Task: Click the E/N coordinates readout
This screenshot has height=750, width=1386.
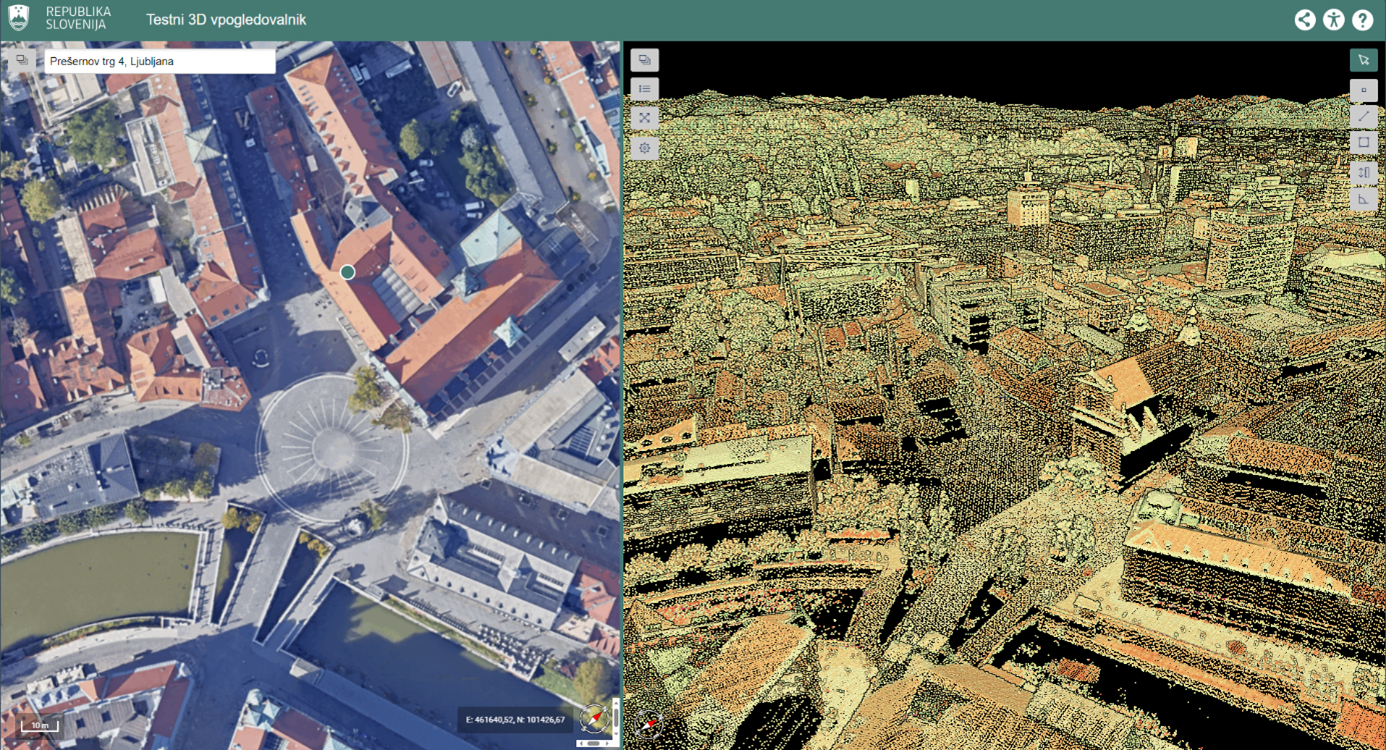Action: [515, 719]
